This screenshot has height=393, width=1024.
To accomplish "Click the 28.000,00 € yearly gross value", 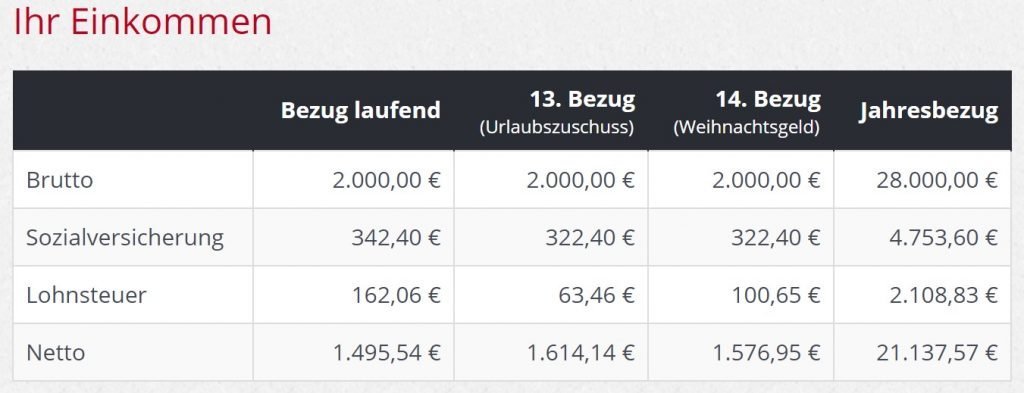I will point(936,180).
